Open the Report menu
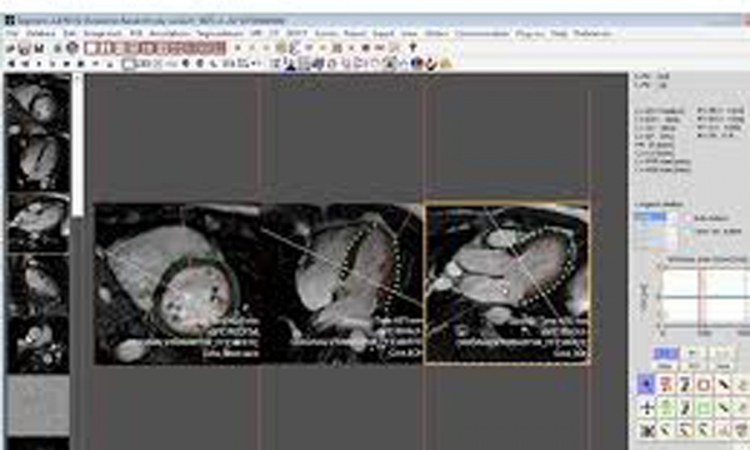 (355, 33)
